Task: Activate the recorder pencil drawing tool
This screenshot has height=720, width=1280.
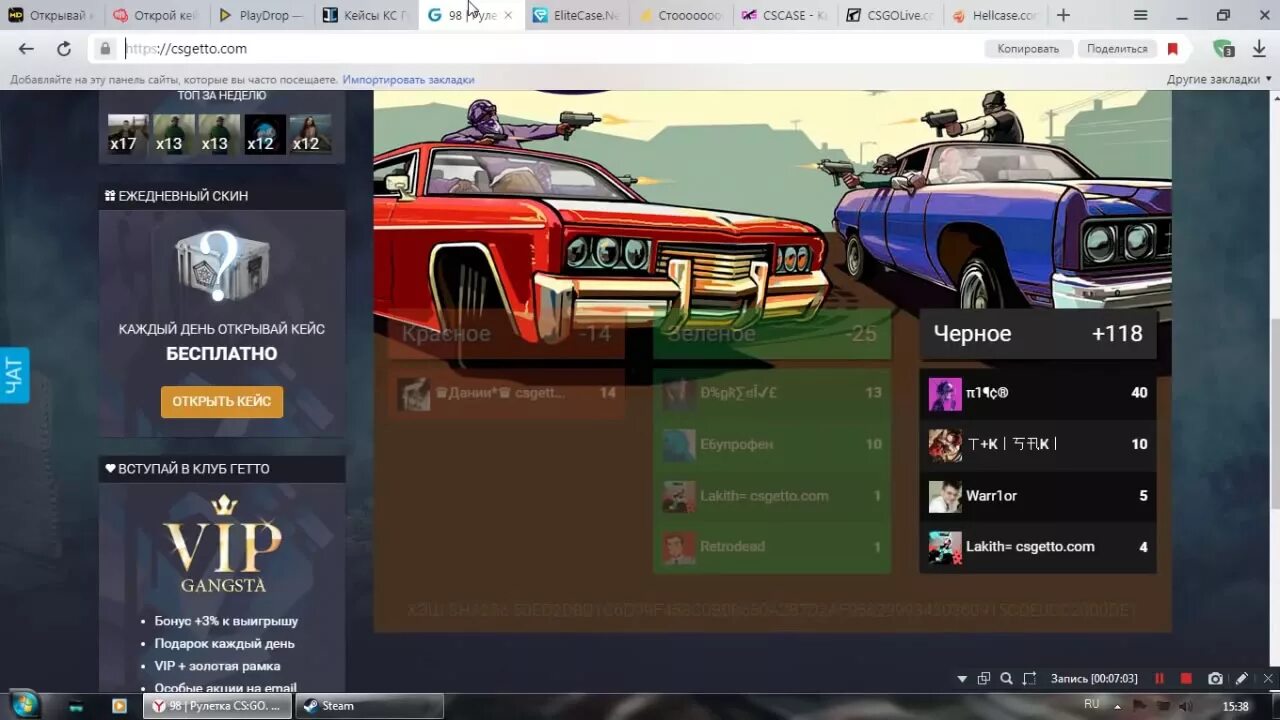Action: tap(1242, 678)
